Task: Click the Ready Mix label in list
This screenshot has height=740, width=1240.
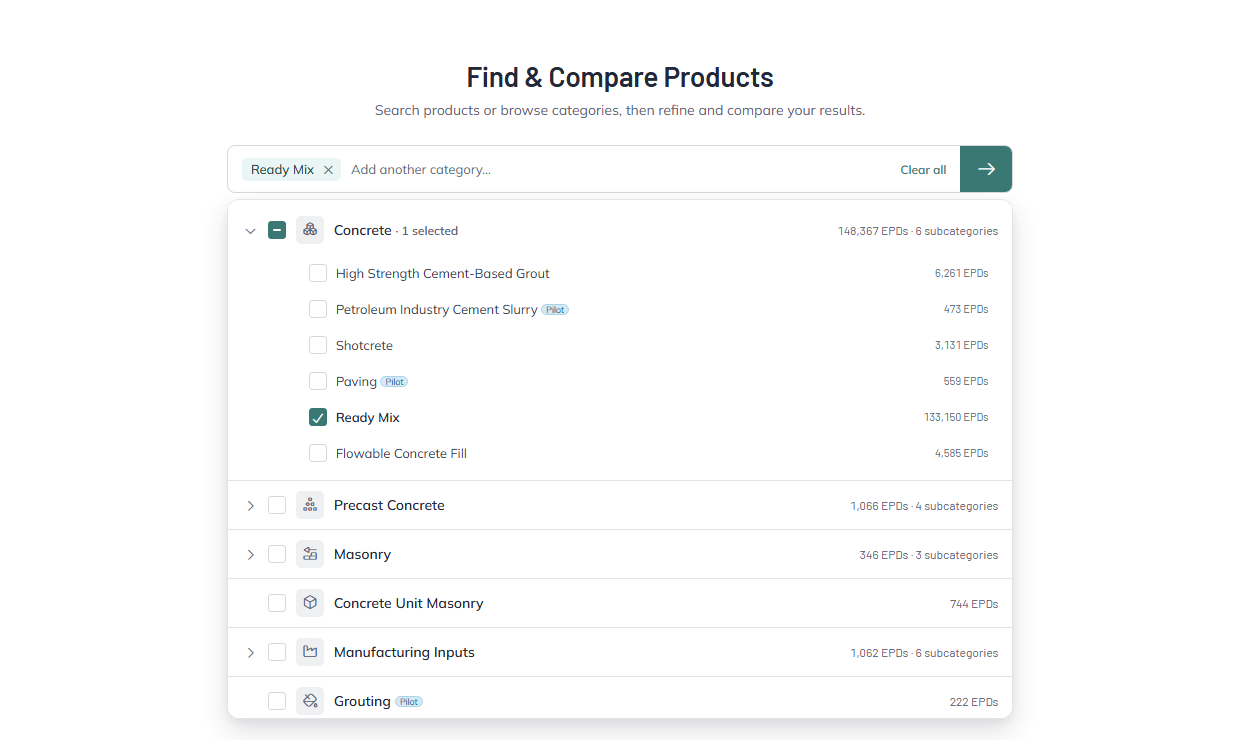Action: (x=368, y=417)
